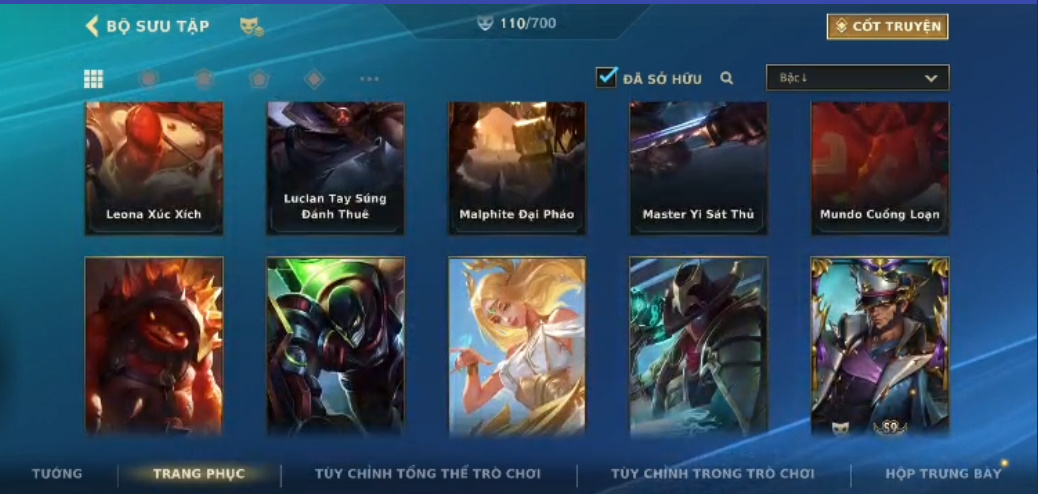Screen dimensions: 1038x494
Task: Open Tùy Chỉnh Trong Trò Chơi tab
Action: click(x=712, y=473)
